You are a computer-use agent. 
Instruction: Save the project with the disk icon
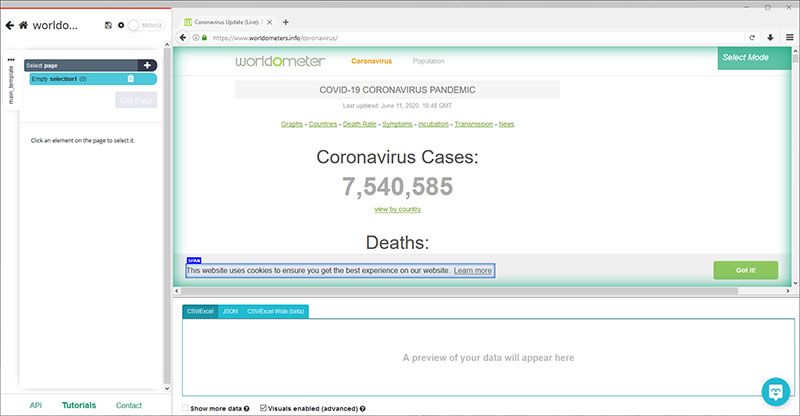(x=108, y=25)
